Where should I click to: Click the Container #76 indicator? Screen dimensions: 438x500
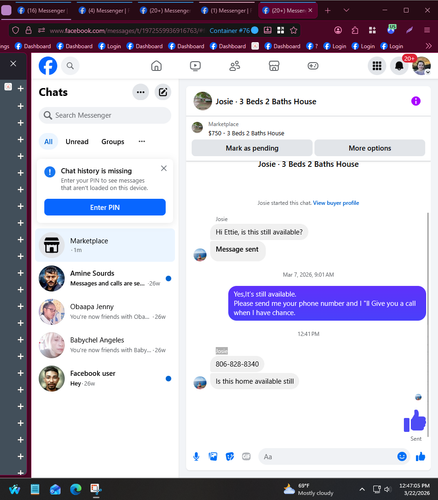tap(234, 30)
